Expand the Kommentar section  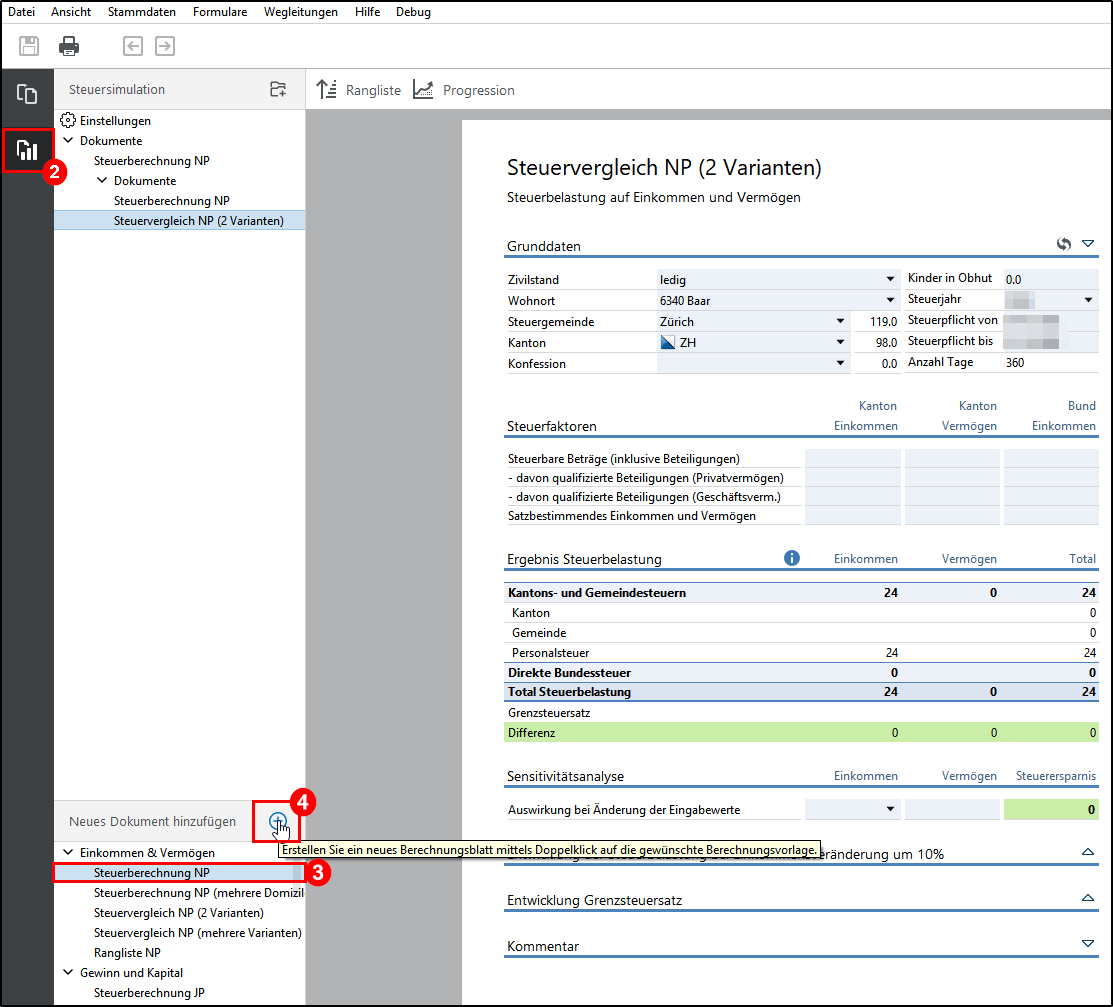1088,943
